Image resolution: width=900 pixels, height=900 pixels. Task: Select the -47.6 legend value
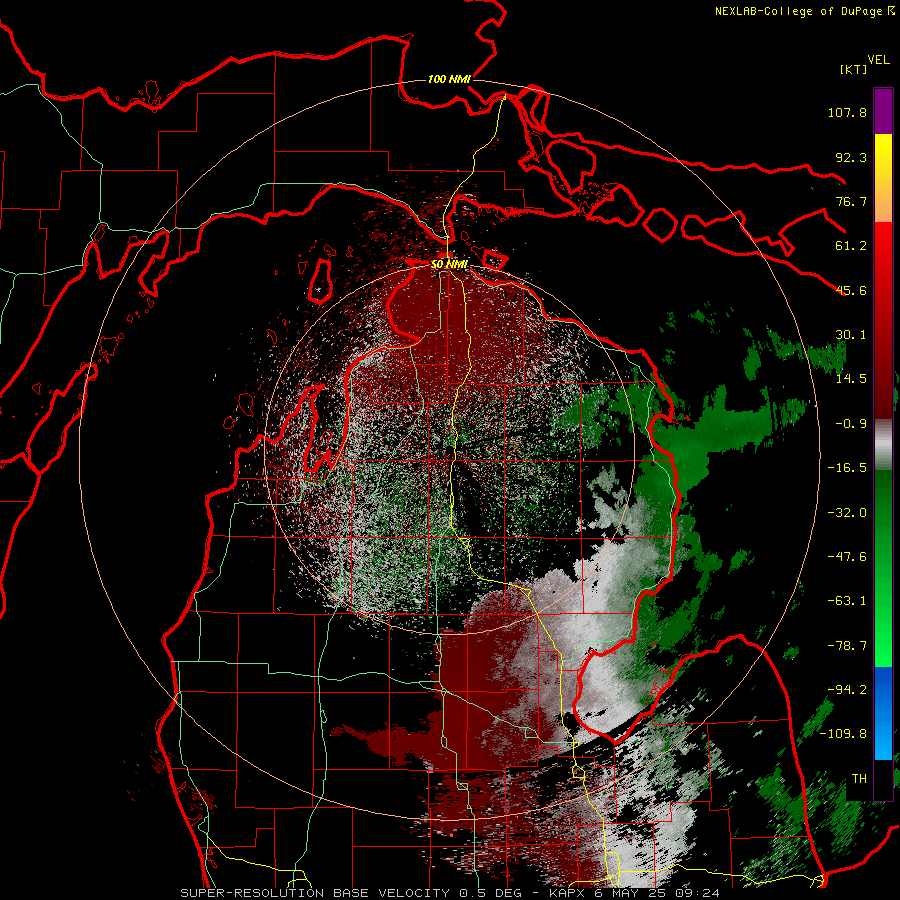pyautogui.click(x=847, y=557)
